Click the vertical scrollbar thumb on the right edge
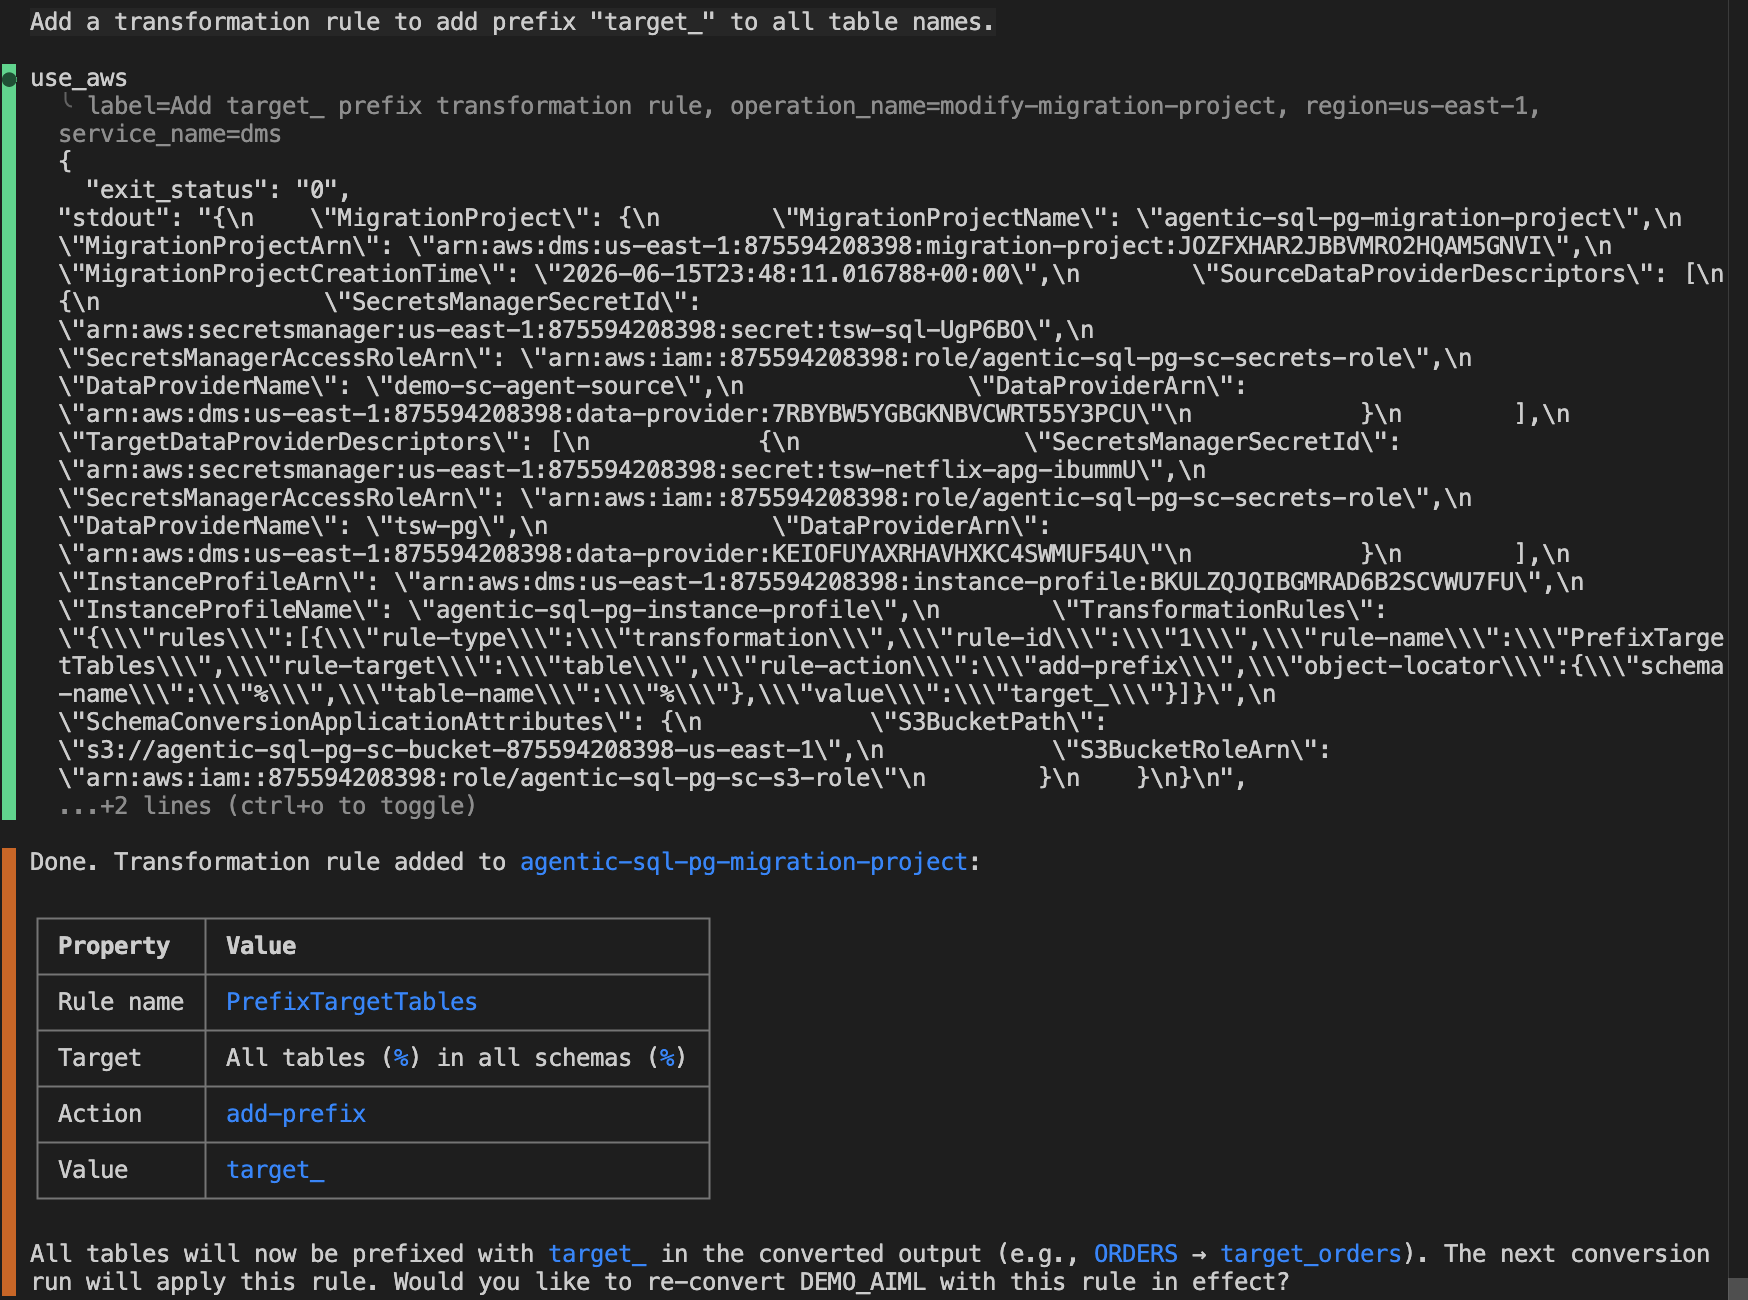 click(1738, 1288)
